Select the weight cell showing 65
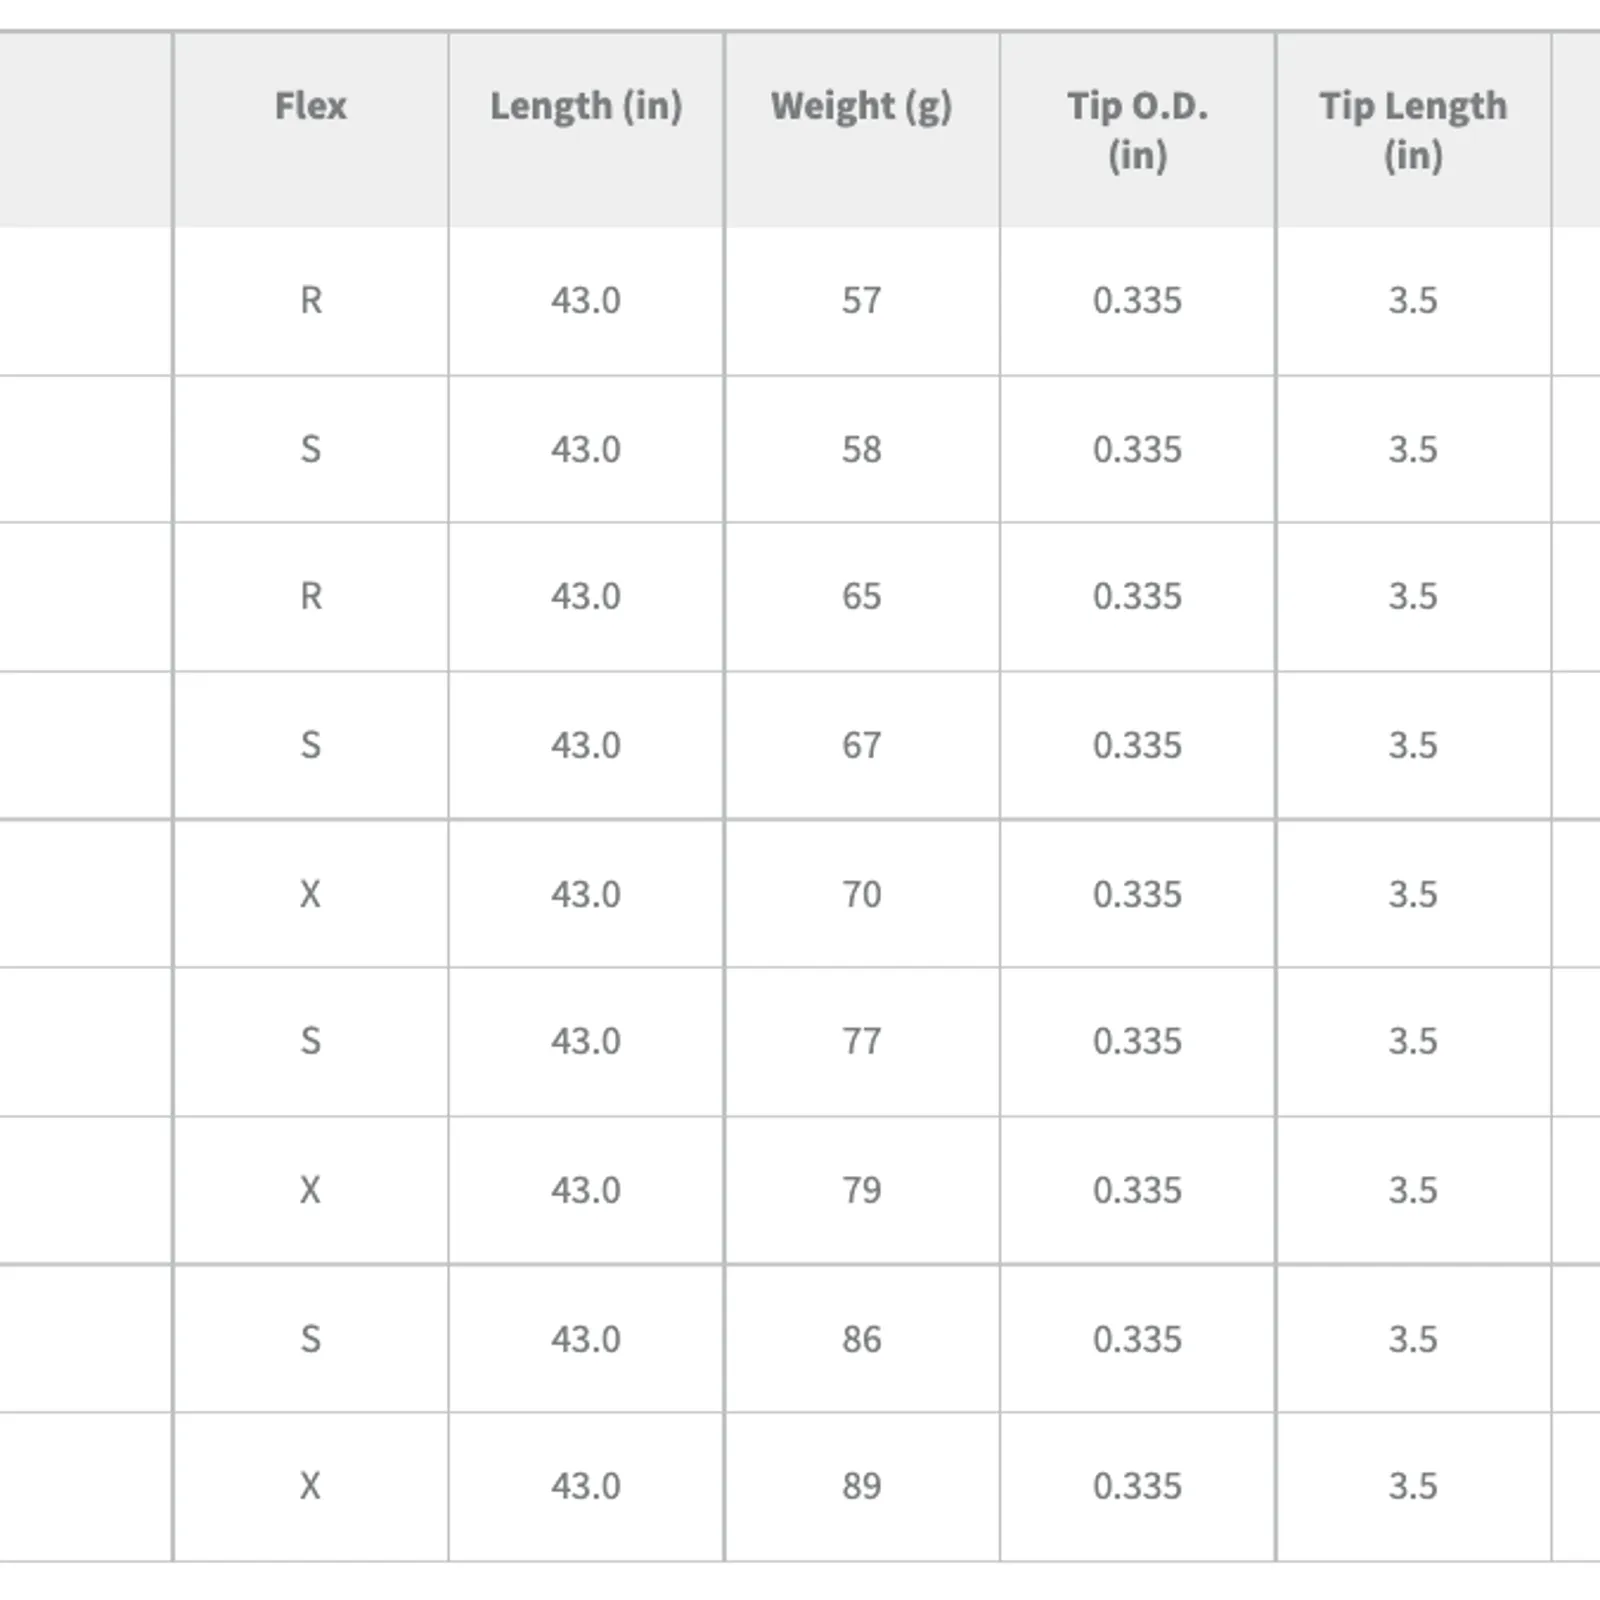This screenshot has height=1600, width=1600. click(x=862, y=597)
